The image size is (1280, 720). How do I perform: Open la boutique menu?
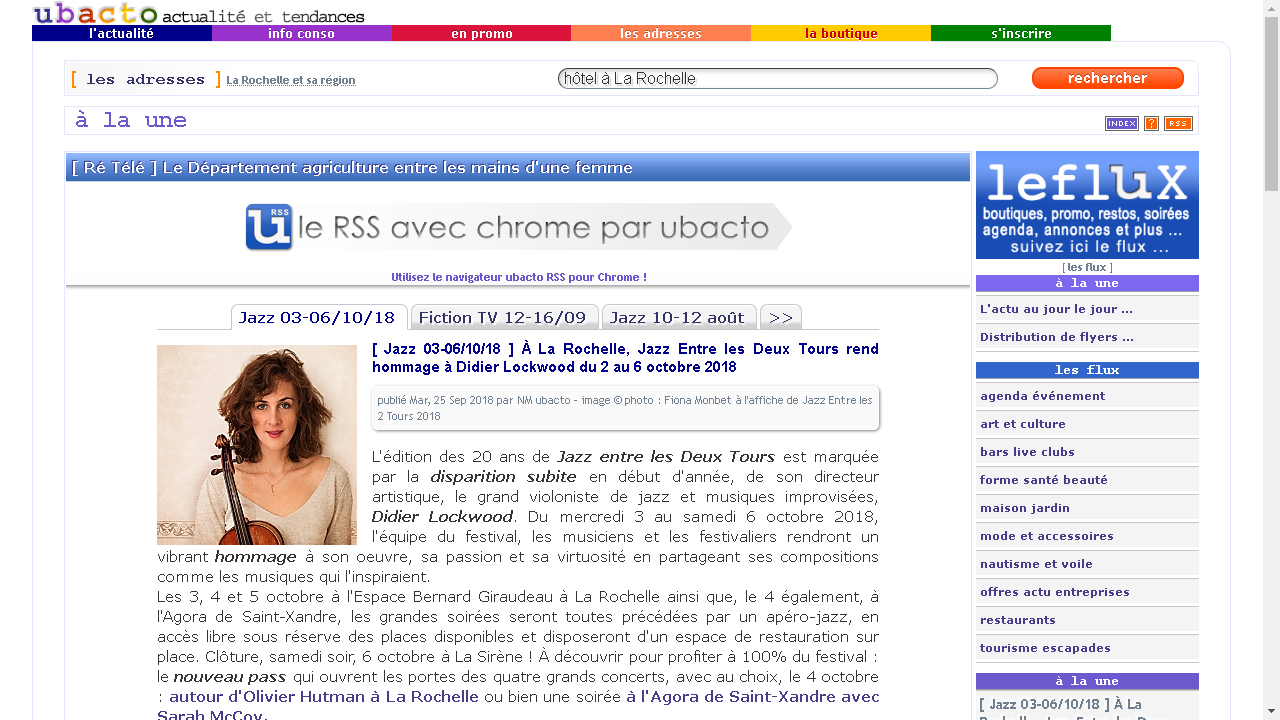[841, 33]
